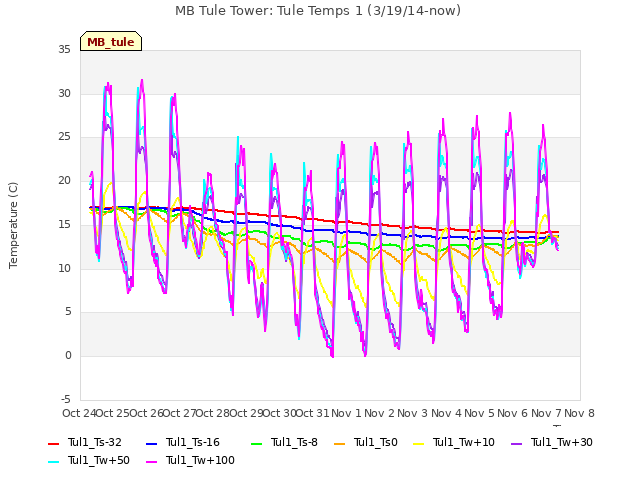Click the MB_tule label box

point(111,41)
